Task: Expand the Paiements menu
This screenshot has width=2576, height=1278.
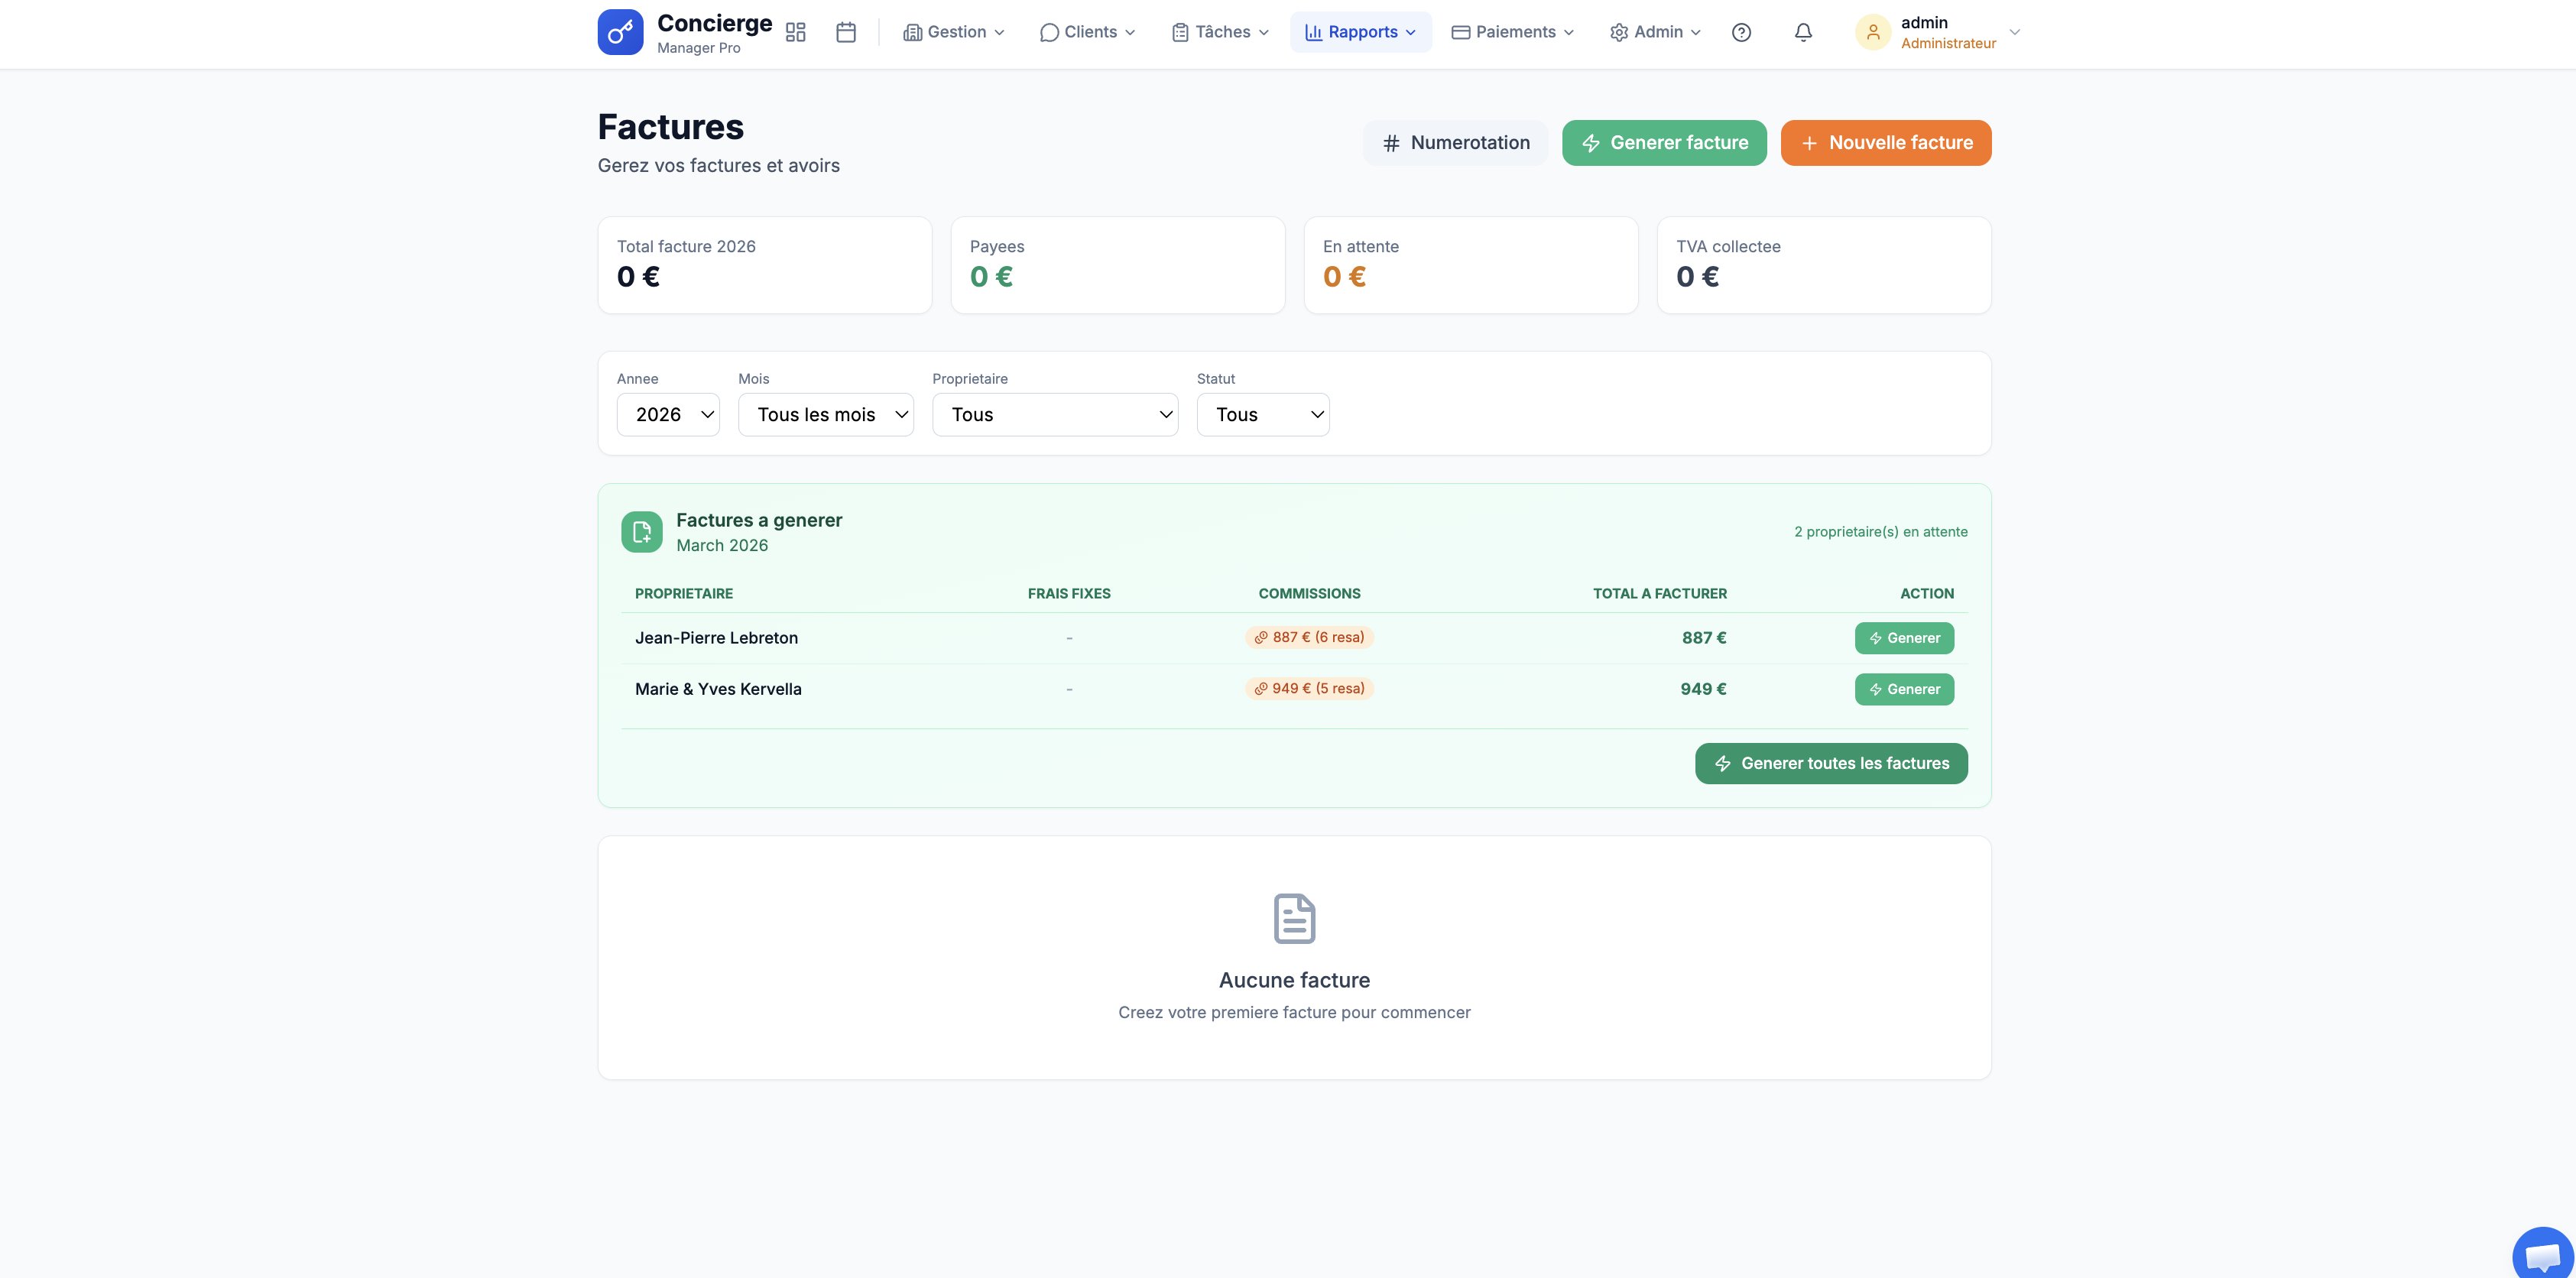Action: pyautogui.click(x=1512, y=32)
